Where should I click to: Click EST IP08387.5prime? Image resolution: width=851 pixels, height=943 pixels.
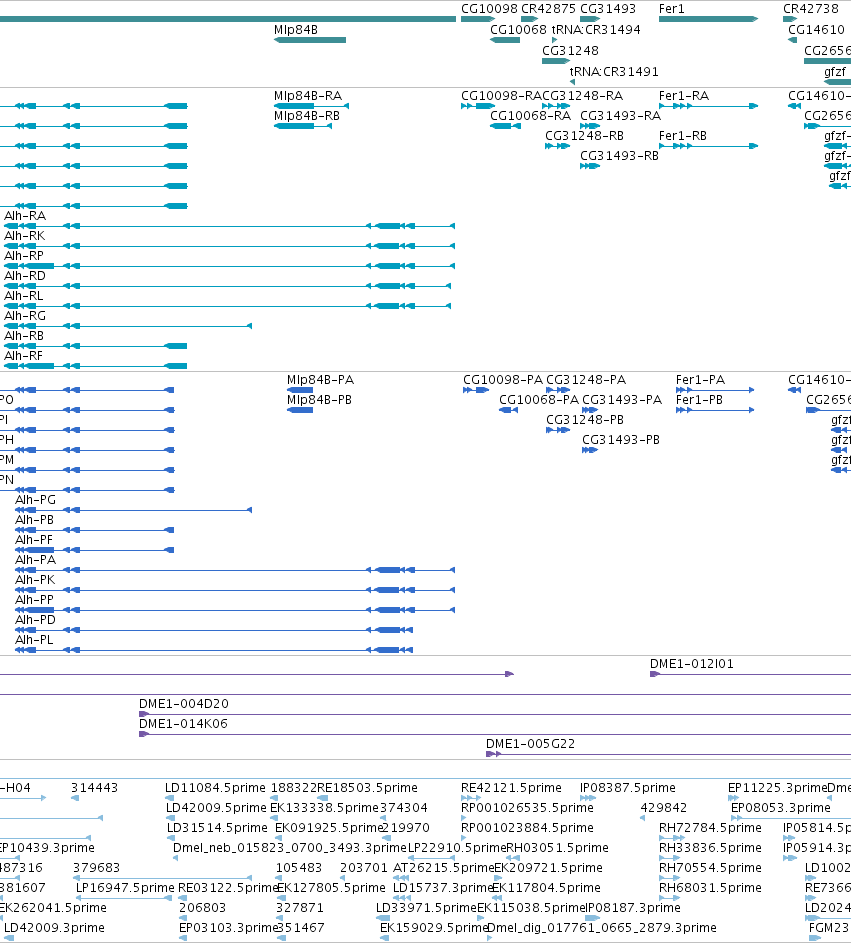(x=627, y=788)
